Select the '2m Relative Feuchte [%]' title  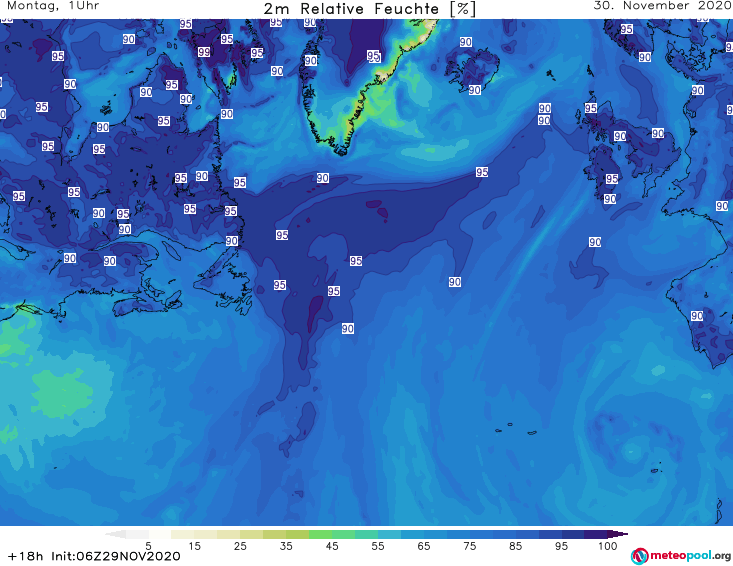point(369,9)
